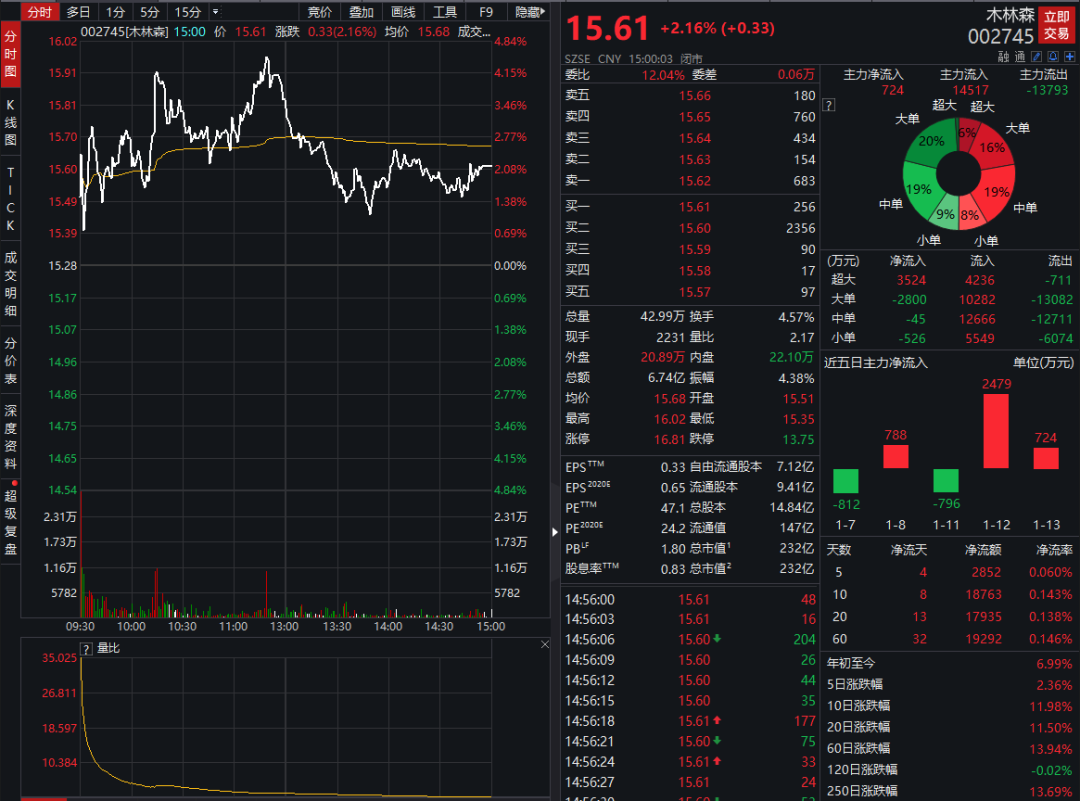Viewport: 1080px width, 801px height.
Task: Switch to the 多日 multi-day tab
Action: [78, 12]
